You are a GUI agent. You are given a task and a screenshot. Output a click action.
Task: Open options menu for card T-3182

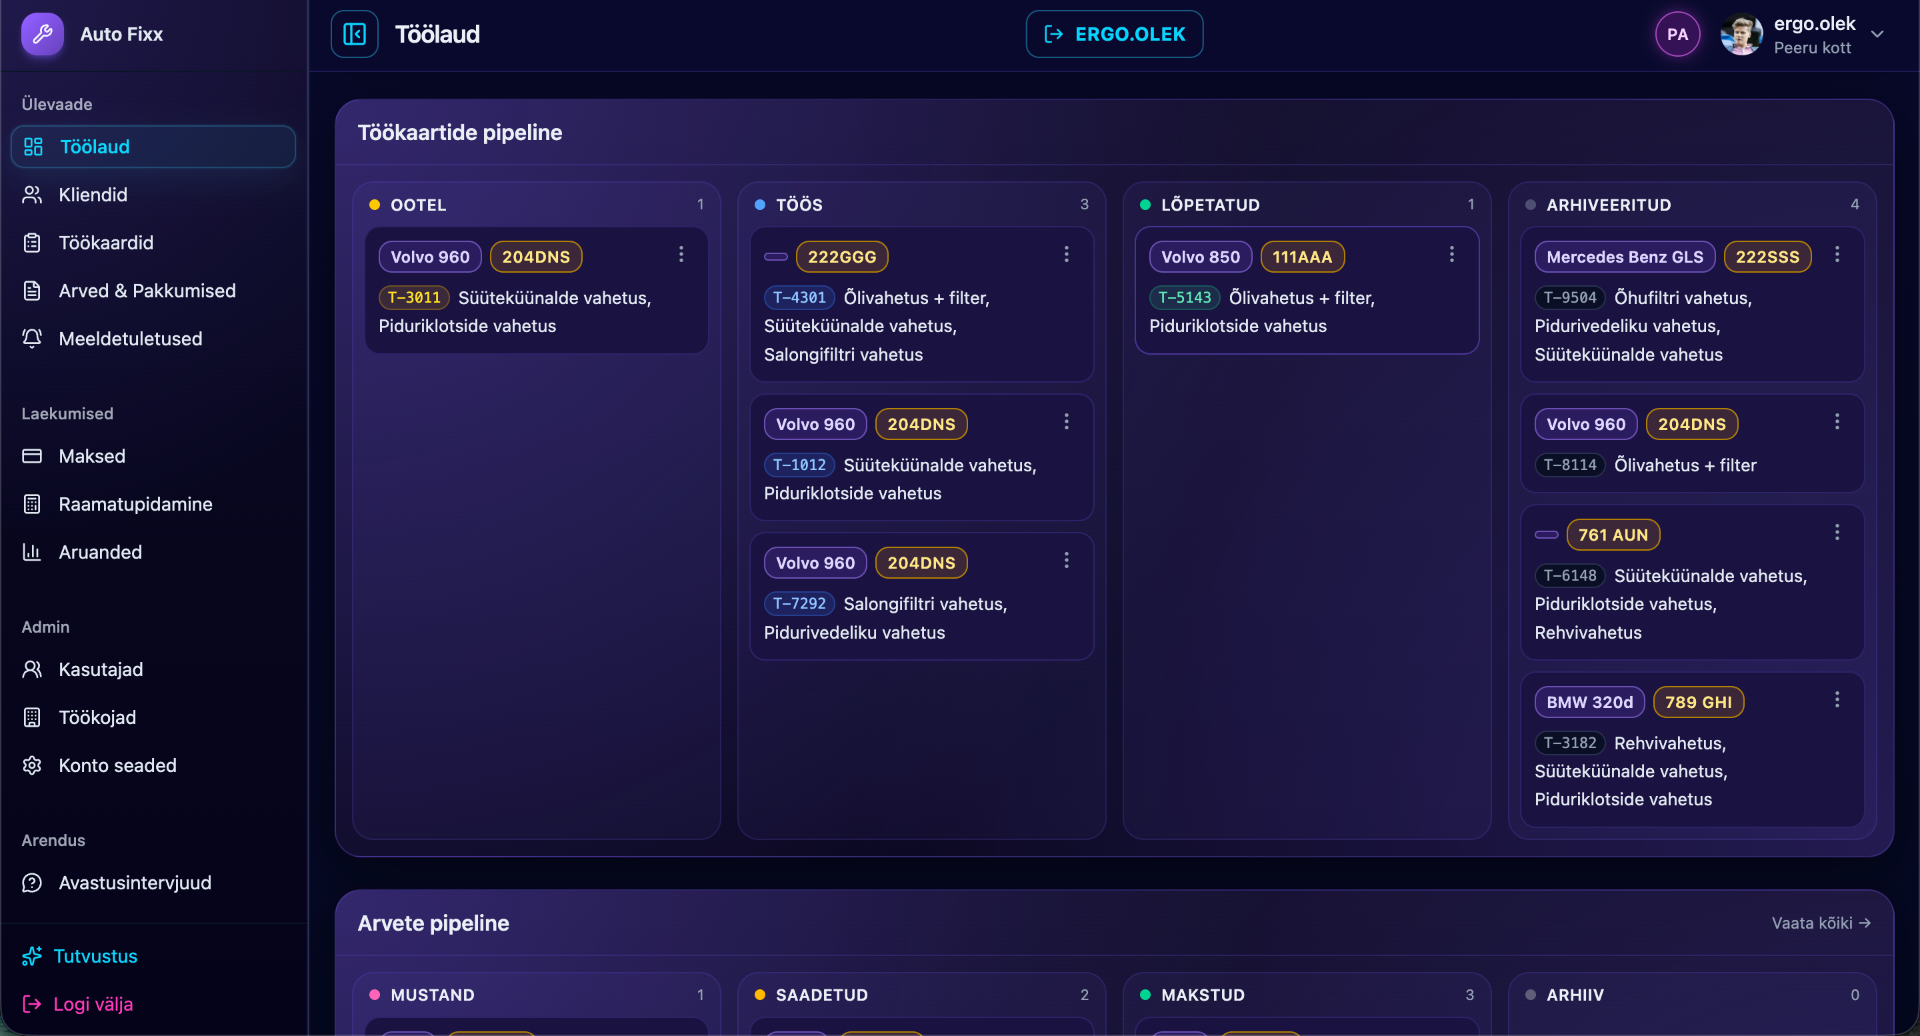pyautogui.click(x=1836, y=700)
